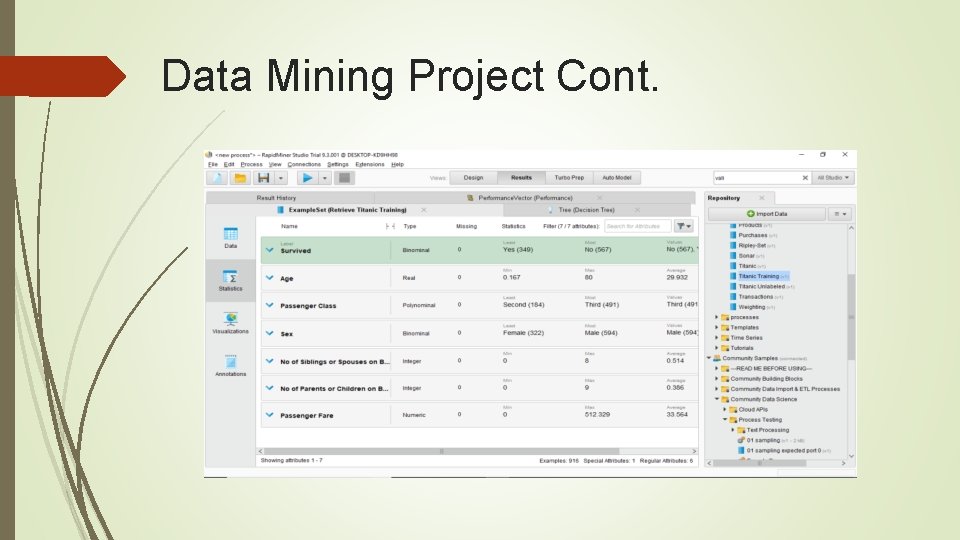
Task: Expand the Passenger Class attribute row
Action: click(269, 305)
